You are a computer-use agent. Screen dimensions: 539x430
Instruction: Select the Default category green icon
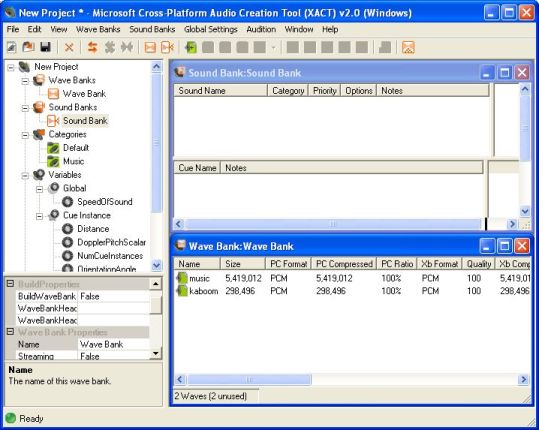(53, 148)
